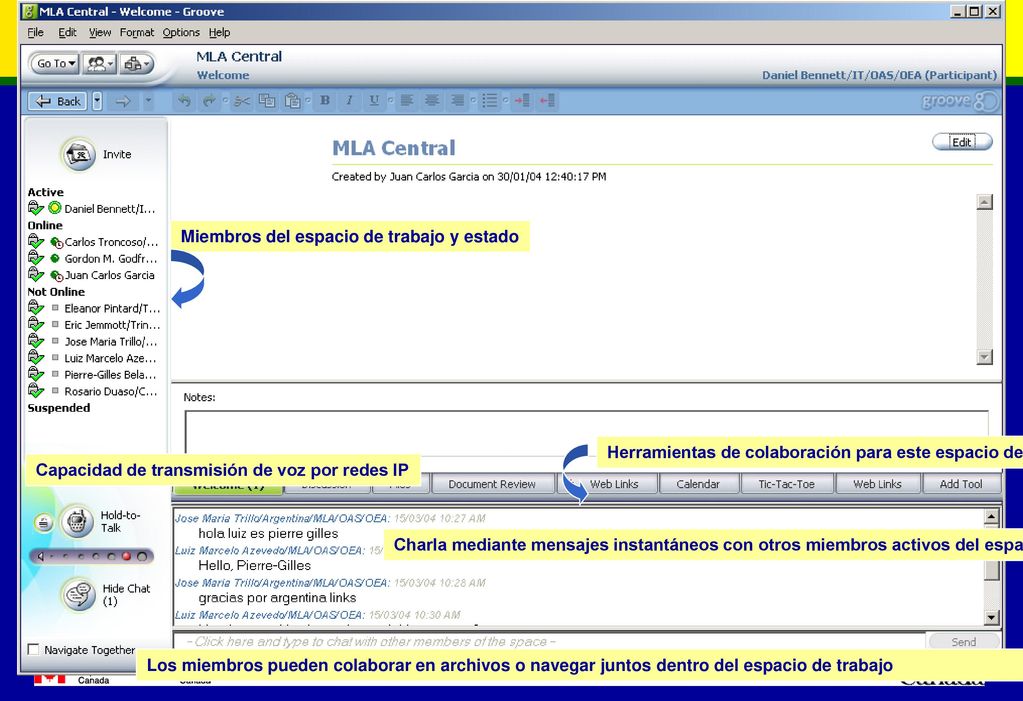This screenshot has width=1023, height=701.
Task: Click the Back arrow button
Action: point(57,101)
